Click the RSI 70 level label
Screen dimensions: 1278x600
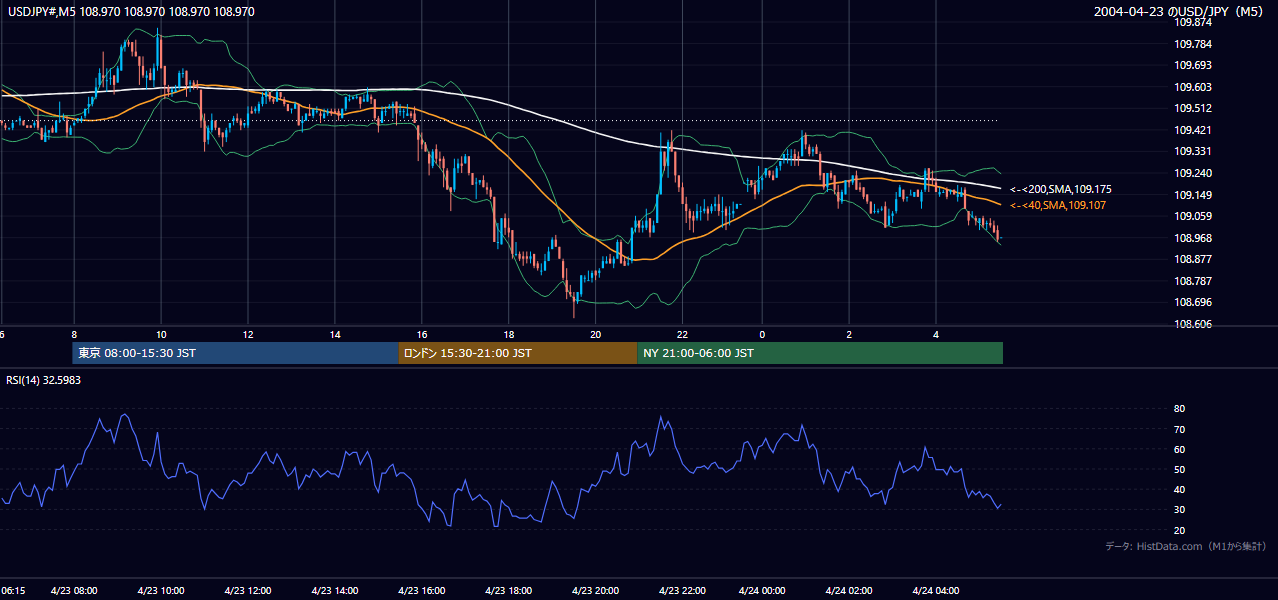point(1179,429)
